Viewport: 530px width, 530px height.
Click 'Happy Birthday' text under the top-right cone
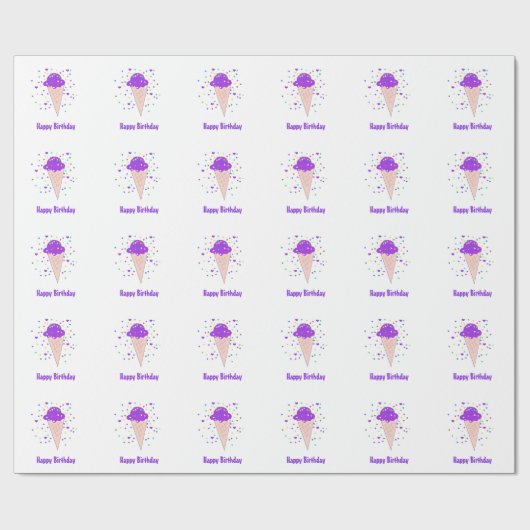pyautogui.click(x=473, y=126)
